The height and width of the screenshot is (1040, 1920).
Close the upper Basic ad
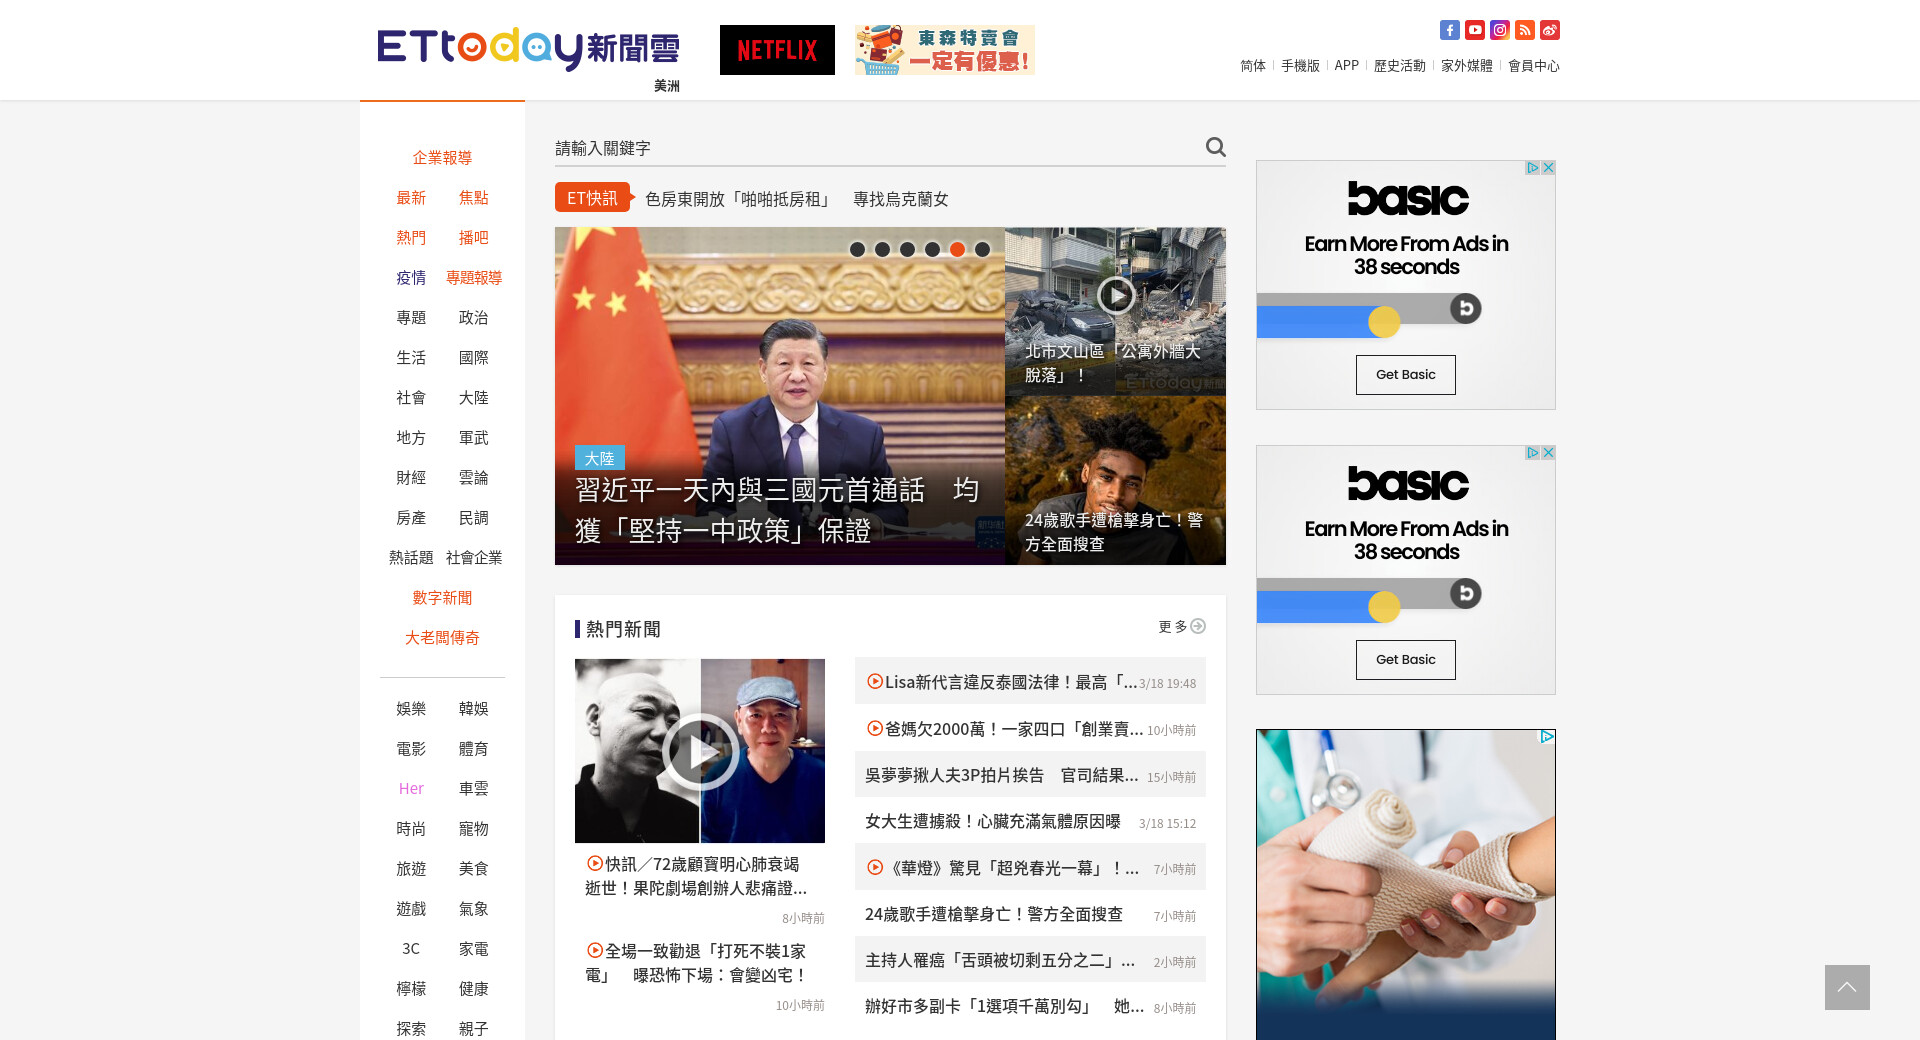(x=1548, y=168)
